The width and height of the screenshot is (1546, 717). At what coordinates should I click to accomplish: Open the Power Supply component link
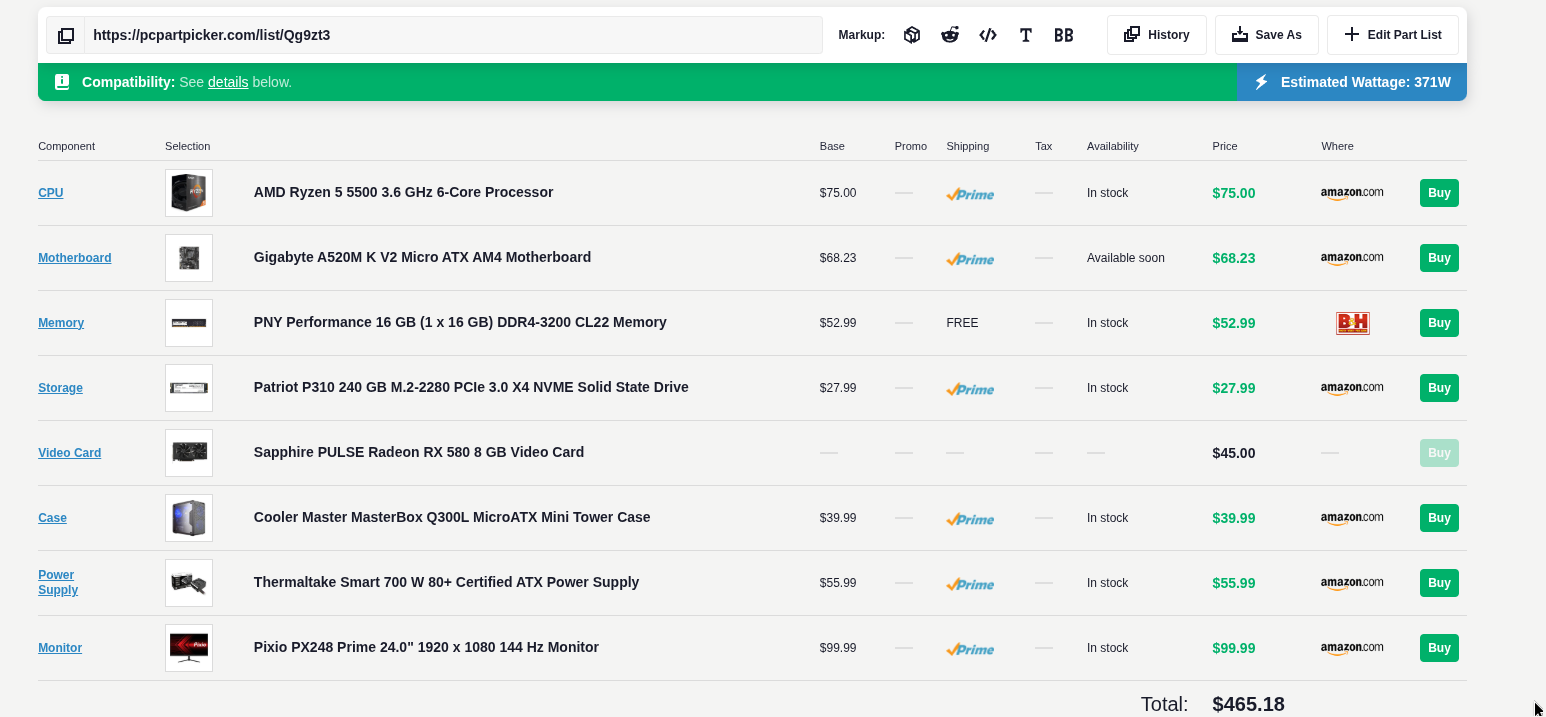[58, 582]
